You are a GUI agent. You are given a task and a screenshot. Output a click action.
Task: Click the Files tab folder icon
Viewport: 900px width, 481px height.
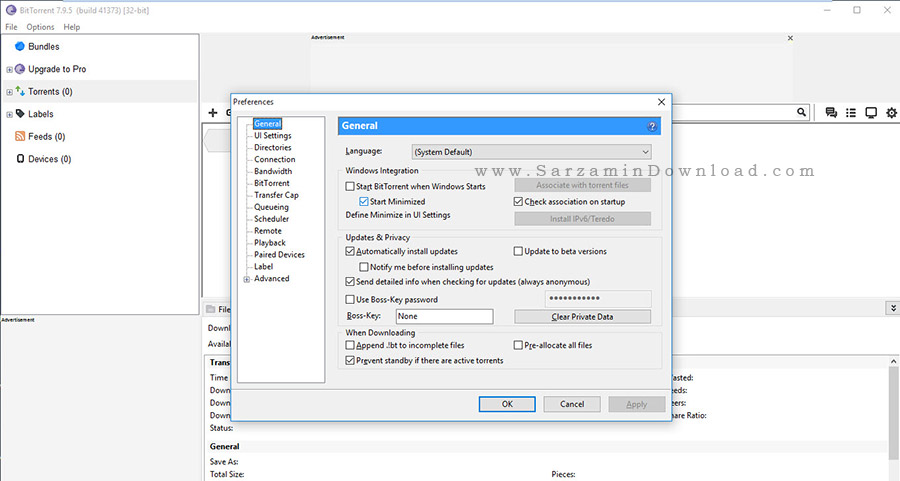tap(211, 309)
